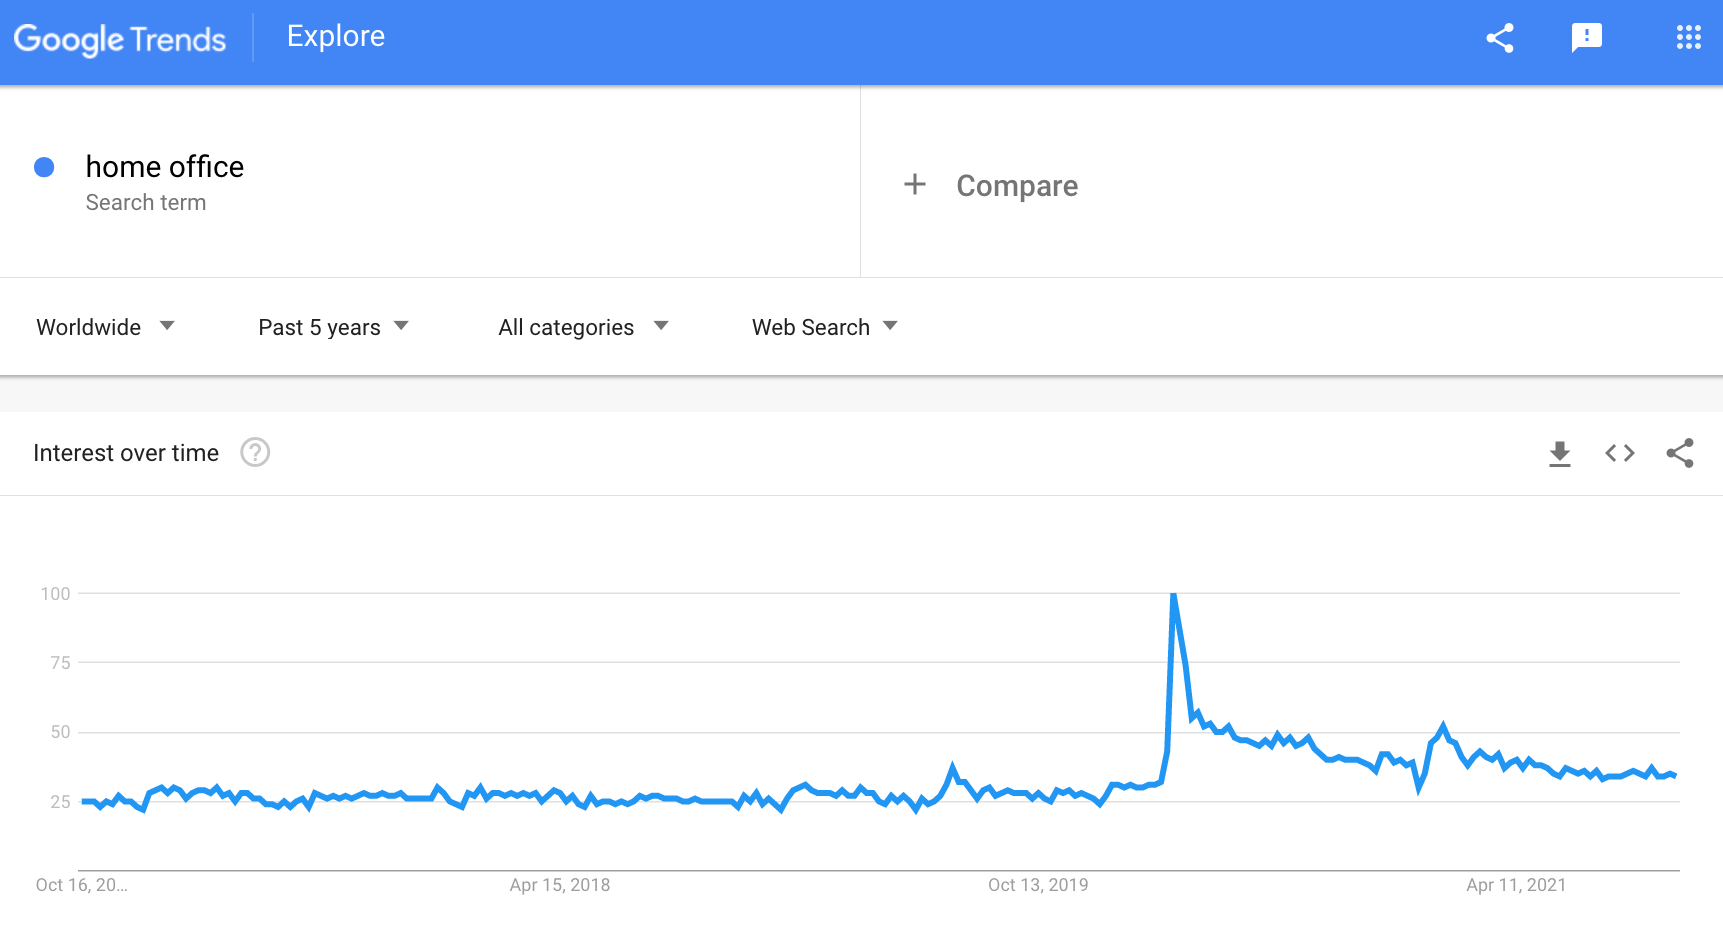
Task: Click the Apr 15, 2018 axis label
Action: point(559,885)
